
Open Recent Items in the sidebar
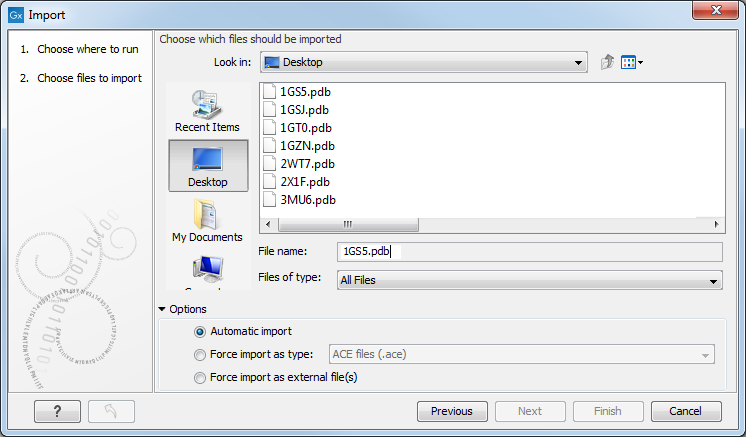(x=207, y=108)
